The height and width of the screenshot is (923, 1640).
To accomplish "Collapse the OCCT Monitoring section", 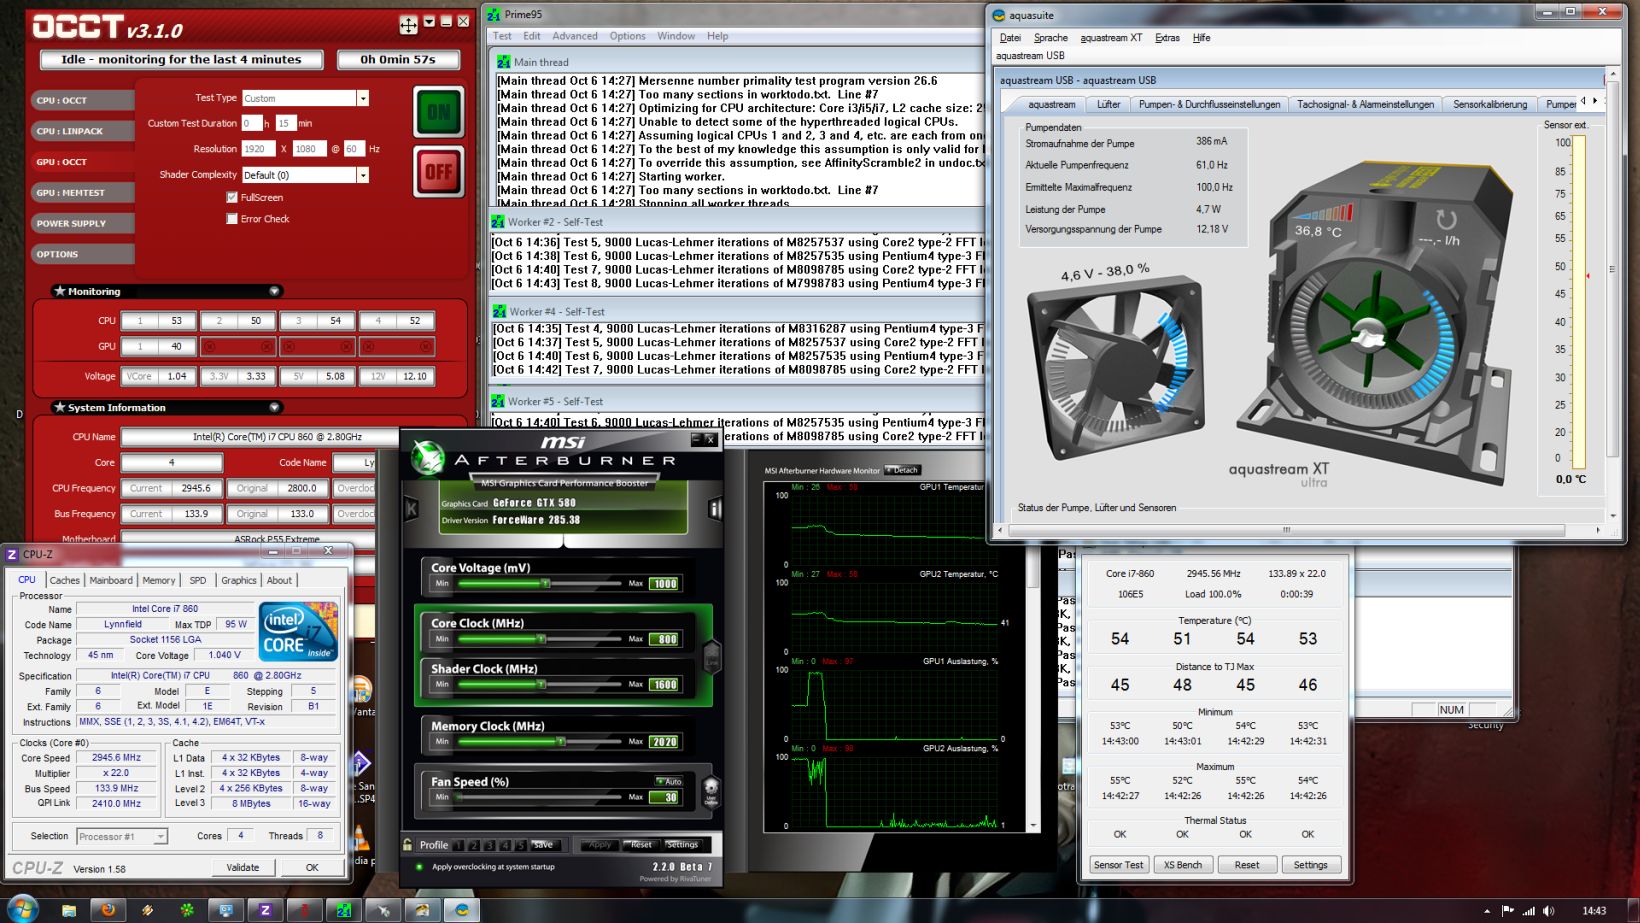I will point(274,291).
